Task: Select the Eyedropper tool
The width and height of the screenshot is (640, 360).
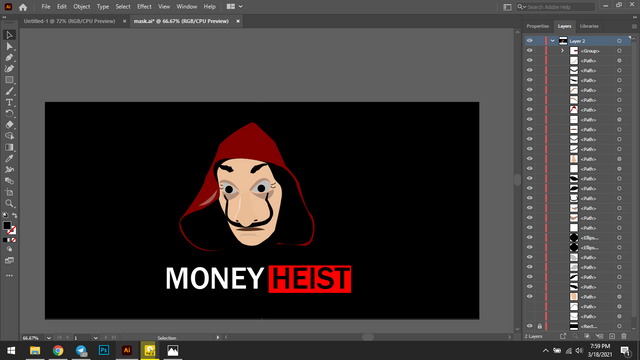Action: tap(9, 158)
